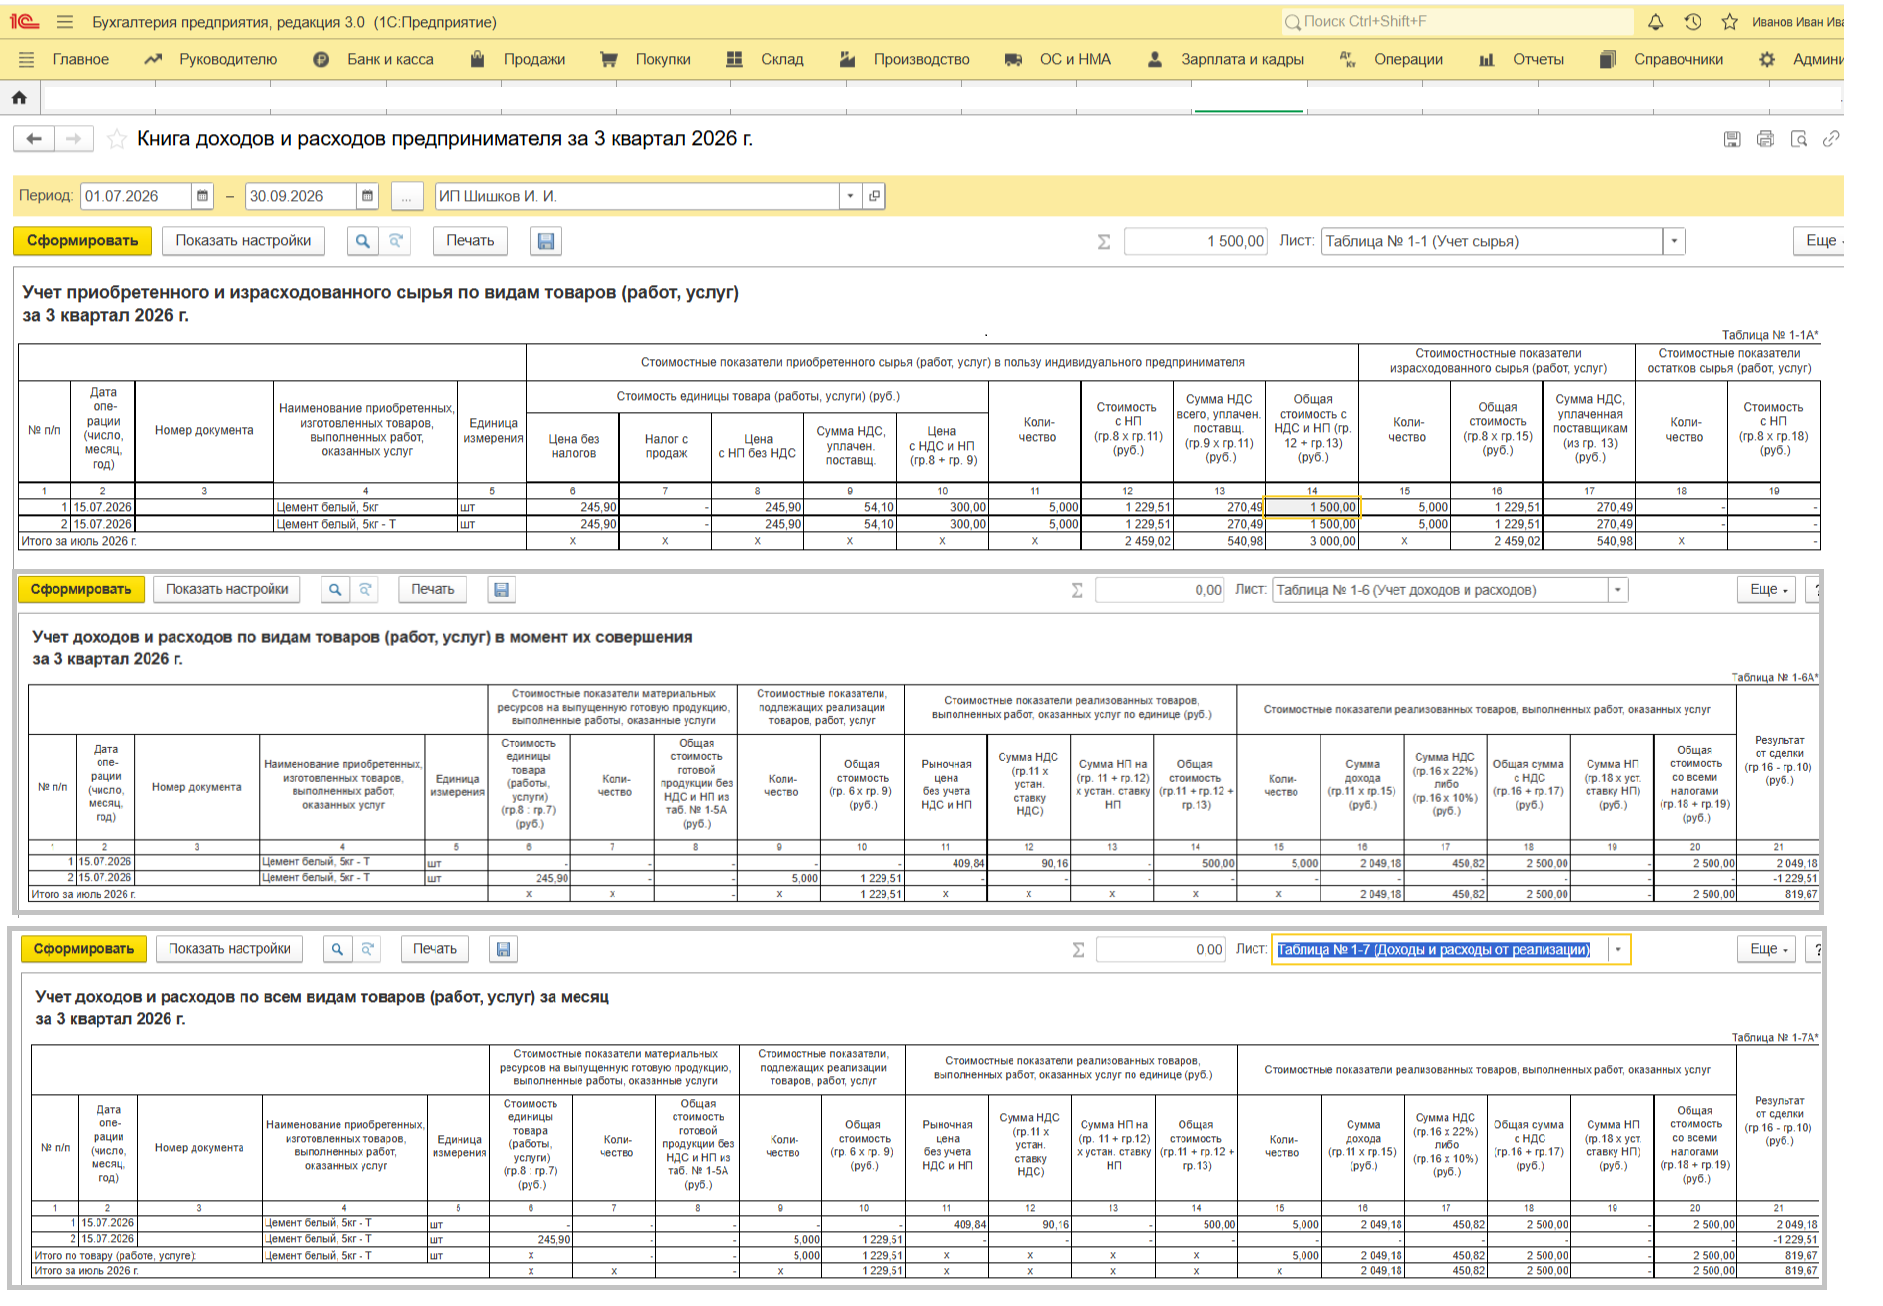The image size is (1883, 1306).
Task: Click Сформировать in Таблица 1-7 toolbar
Action: point(84,949)
